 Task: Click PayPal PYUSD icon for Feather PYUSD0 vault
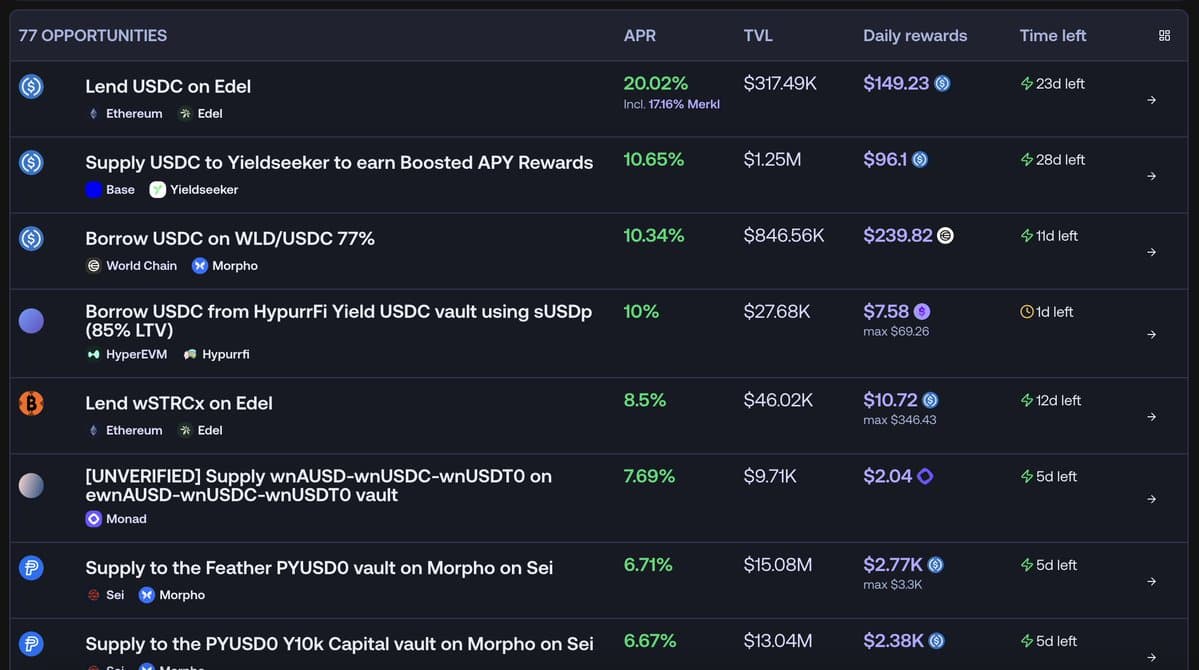click(31, 568)
